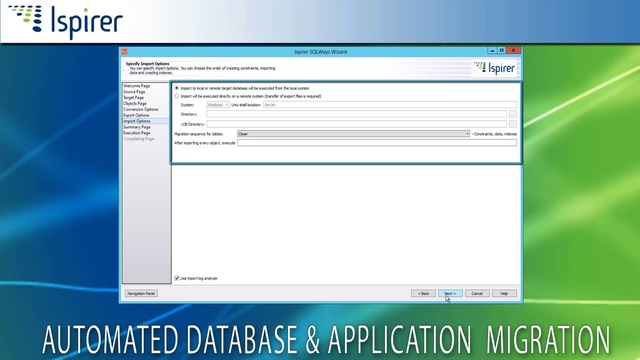The image size is (640, 360).
Task: Click the 'Constraints, data, indexes' text
Action: pyautogui.click(x=495, y=134)
